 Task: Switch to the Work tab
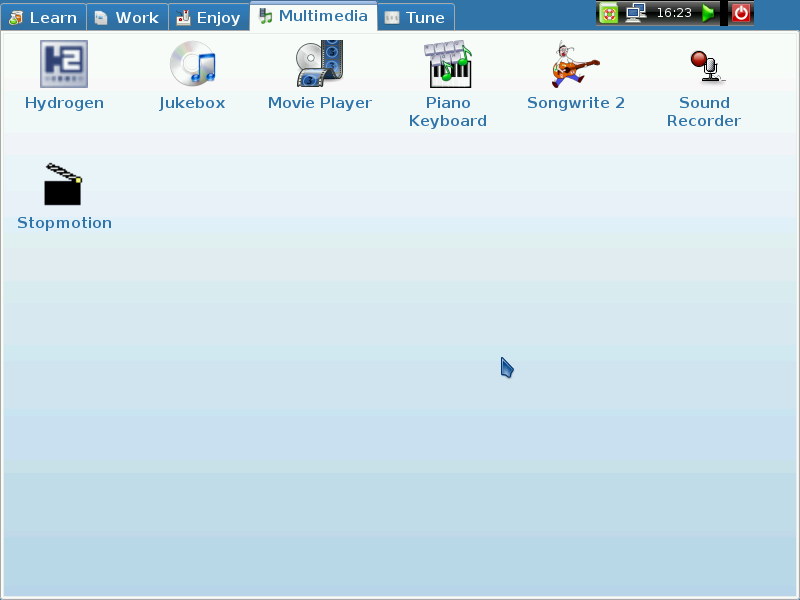(128, 17)
